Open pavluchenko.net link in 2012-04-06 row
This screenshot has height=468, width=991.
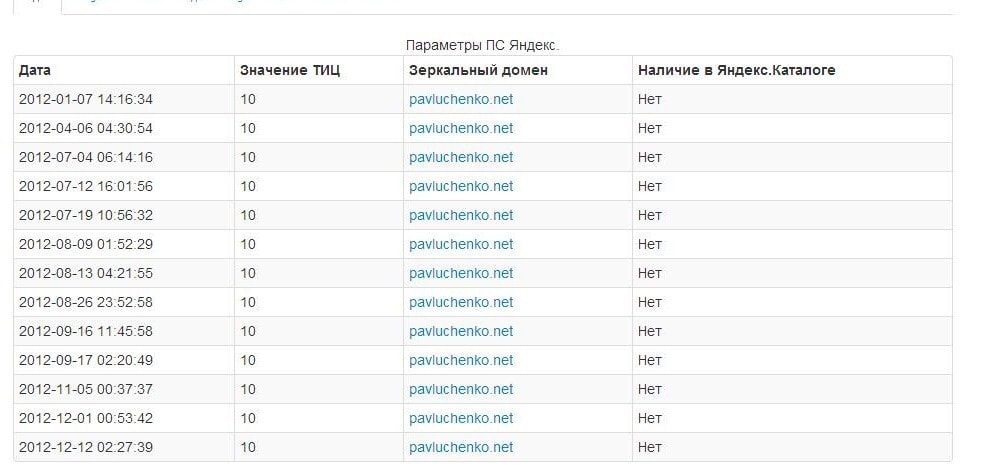tap(461, 128)
